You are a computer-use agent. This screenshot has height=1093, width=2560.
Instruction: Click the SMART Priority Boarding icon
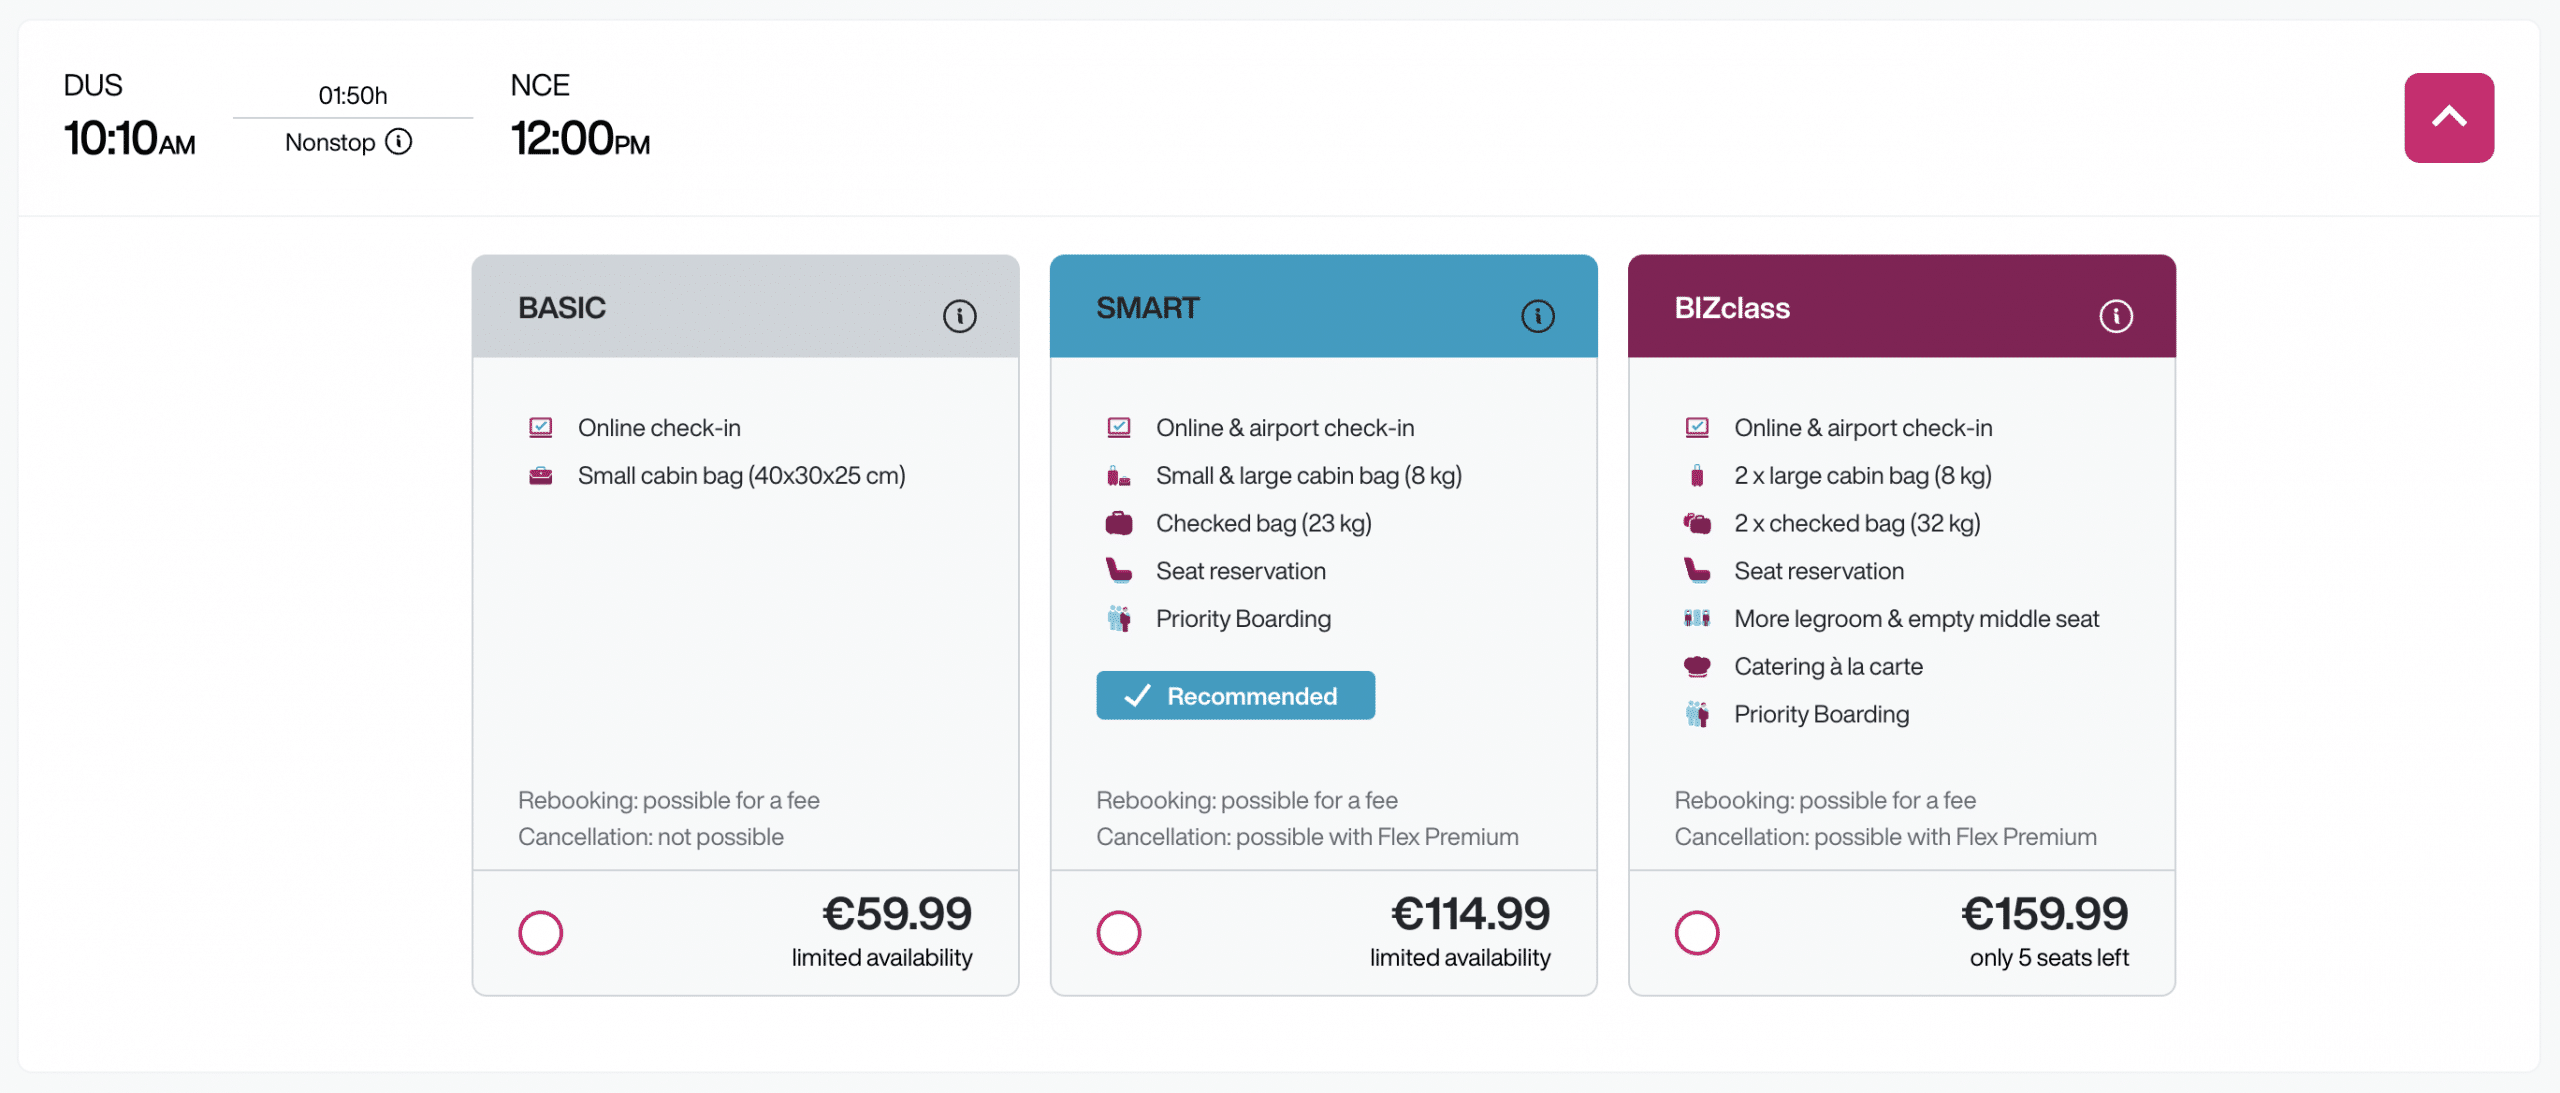(x=1118, y=619)
